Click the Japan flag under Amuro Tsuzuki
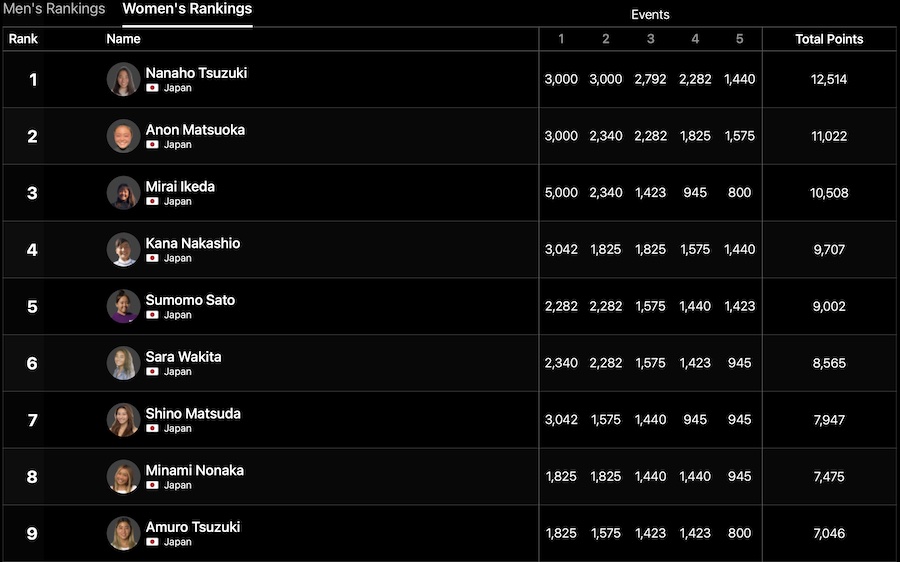This screenshot has width=900, height=562. coord(153,542)
